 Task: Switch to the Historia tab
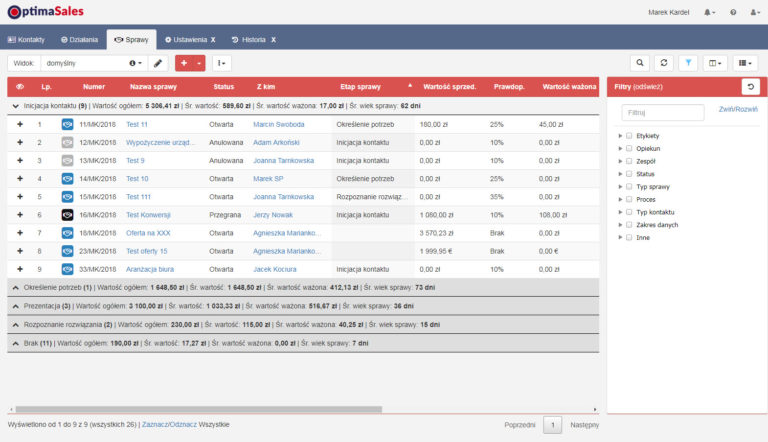tap(249, 40)
